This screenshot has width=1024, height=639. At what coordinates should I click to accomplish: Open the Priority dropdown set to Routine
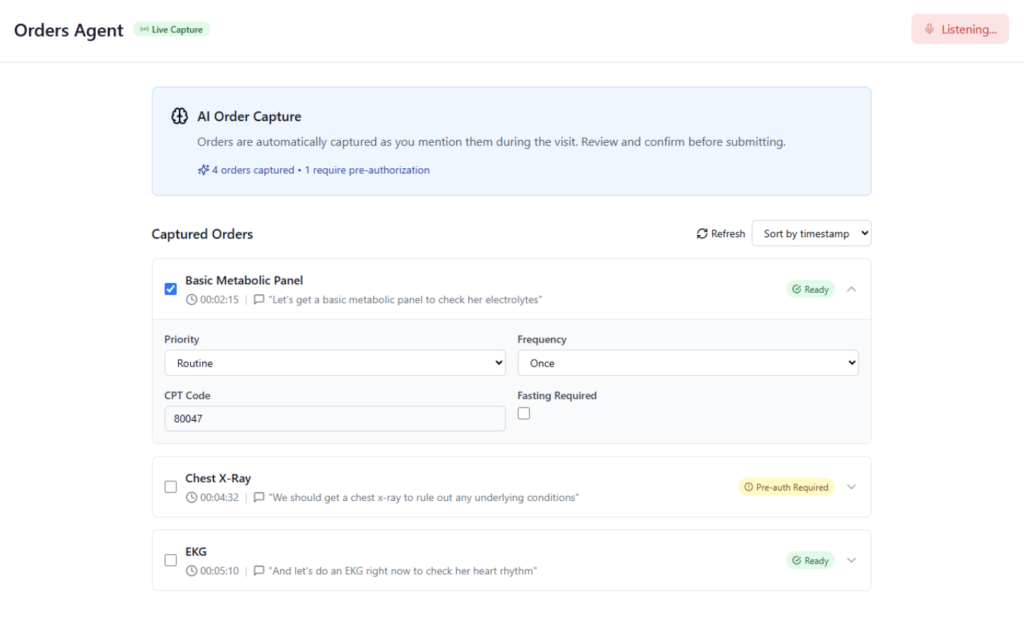[x=335, y=363]
